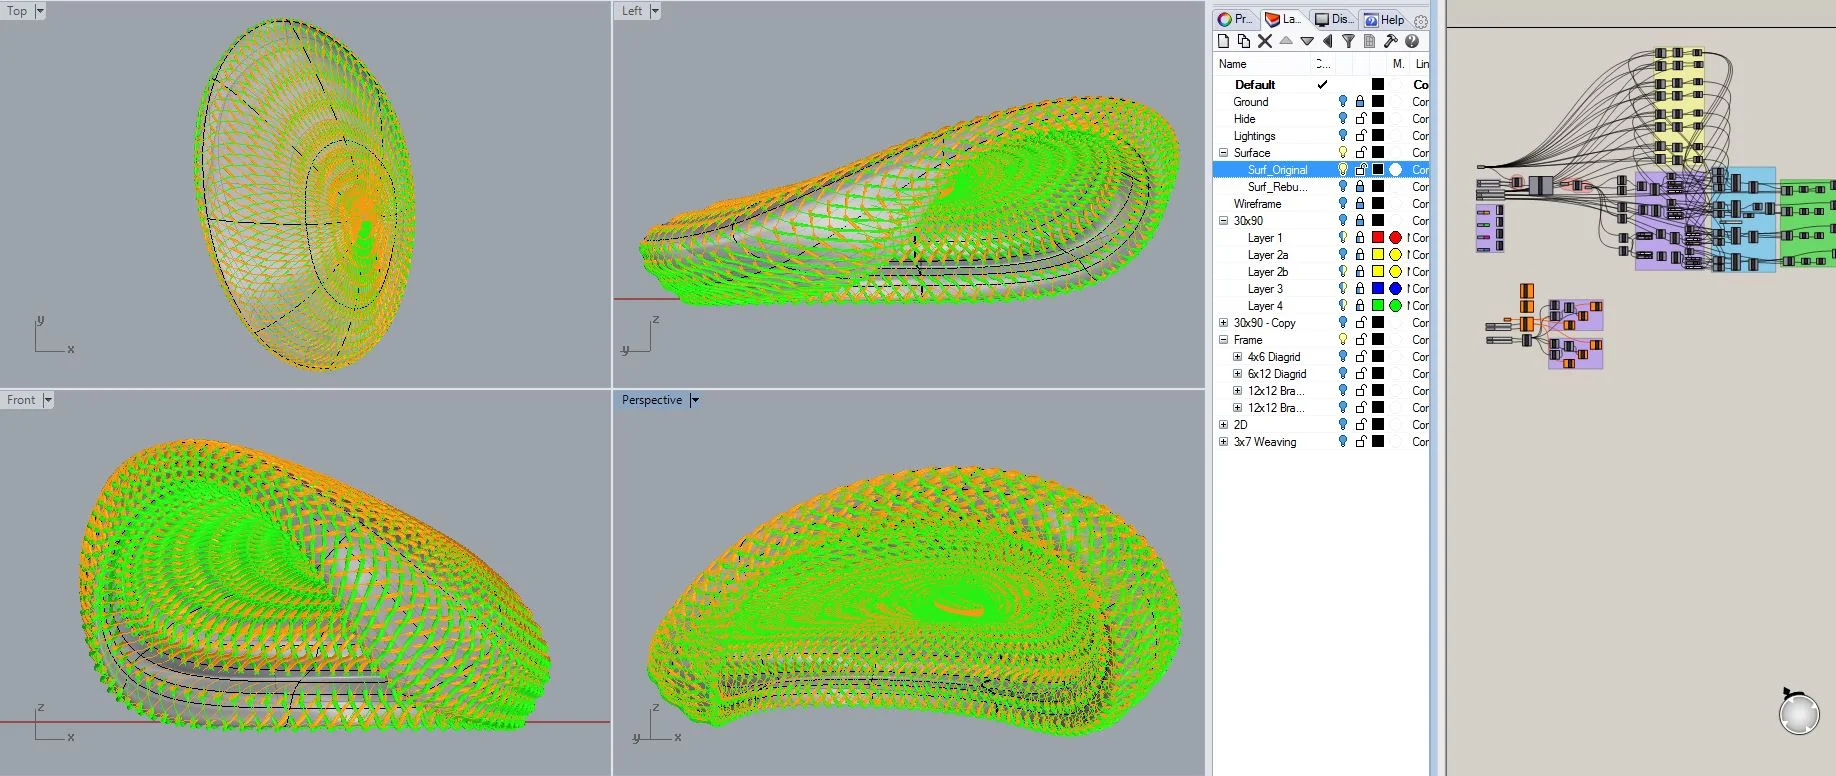
Task: Open panel options with the gear icon
Action: 1421,21
